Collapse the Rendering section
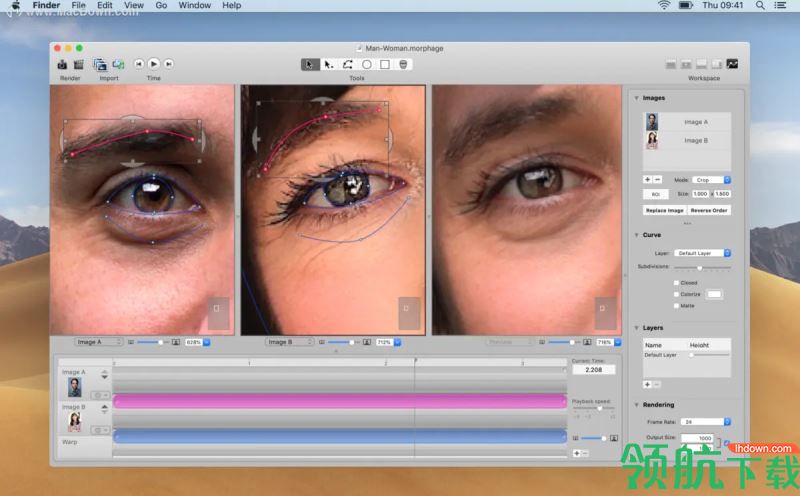 click(636, 405)
